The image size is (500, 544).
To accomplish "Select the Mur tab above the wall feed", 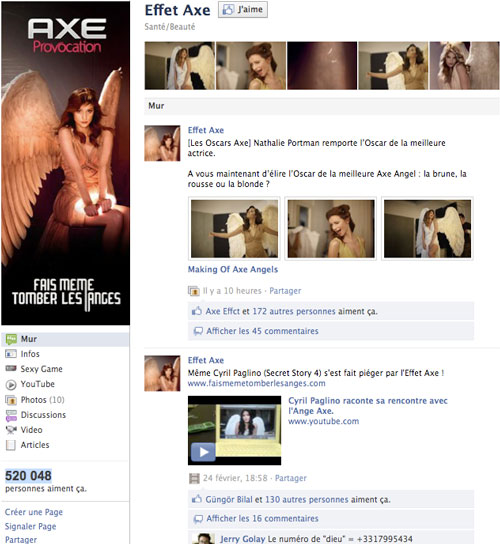I will click(156, 106).
